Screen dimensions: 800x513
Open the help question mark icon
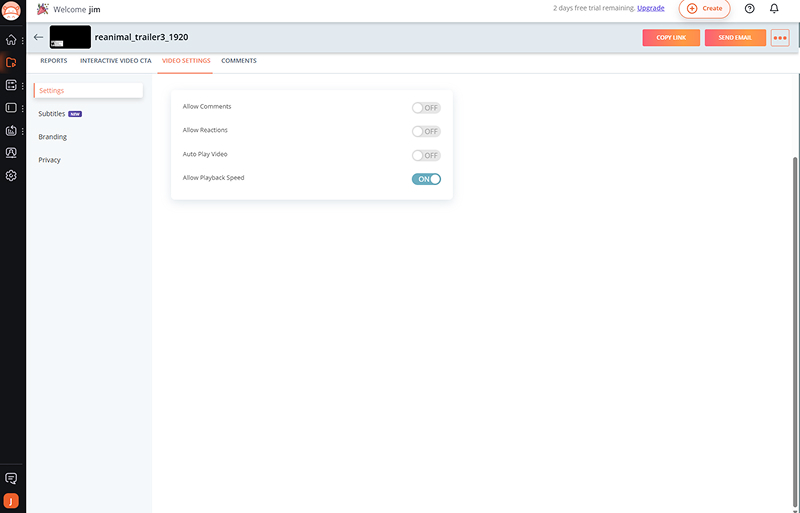pos(750,8)
